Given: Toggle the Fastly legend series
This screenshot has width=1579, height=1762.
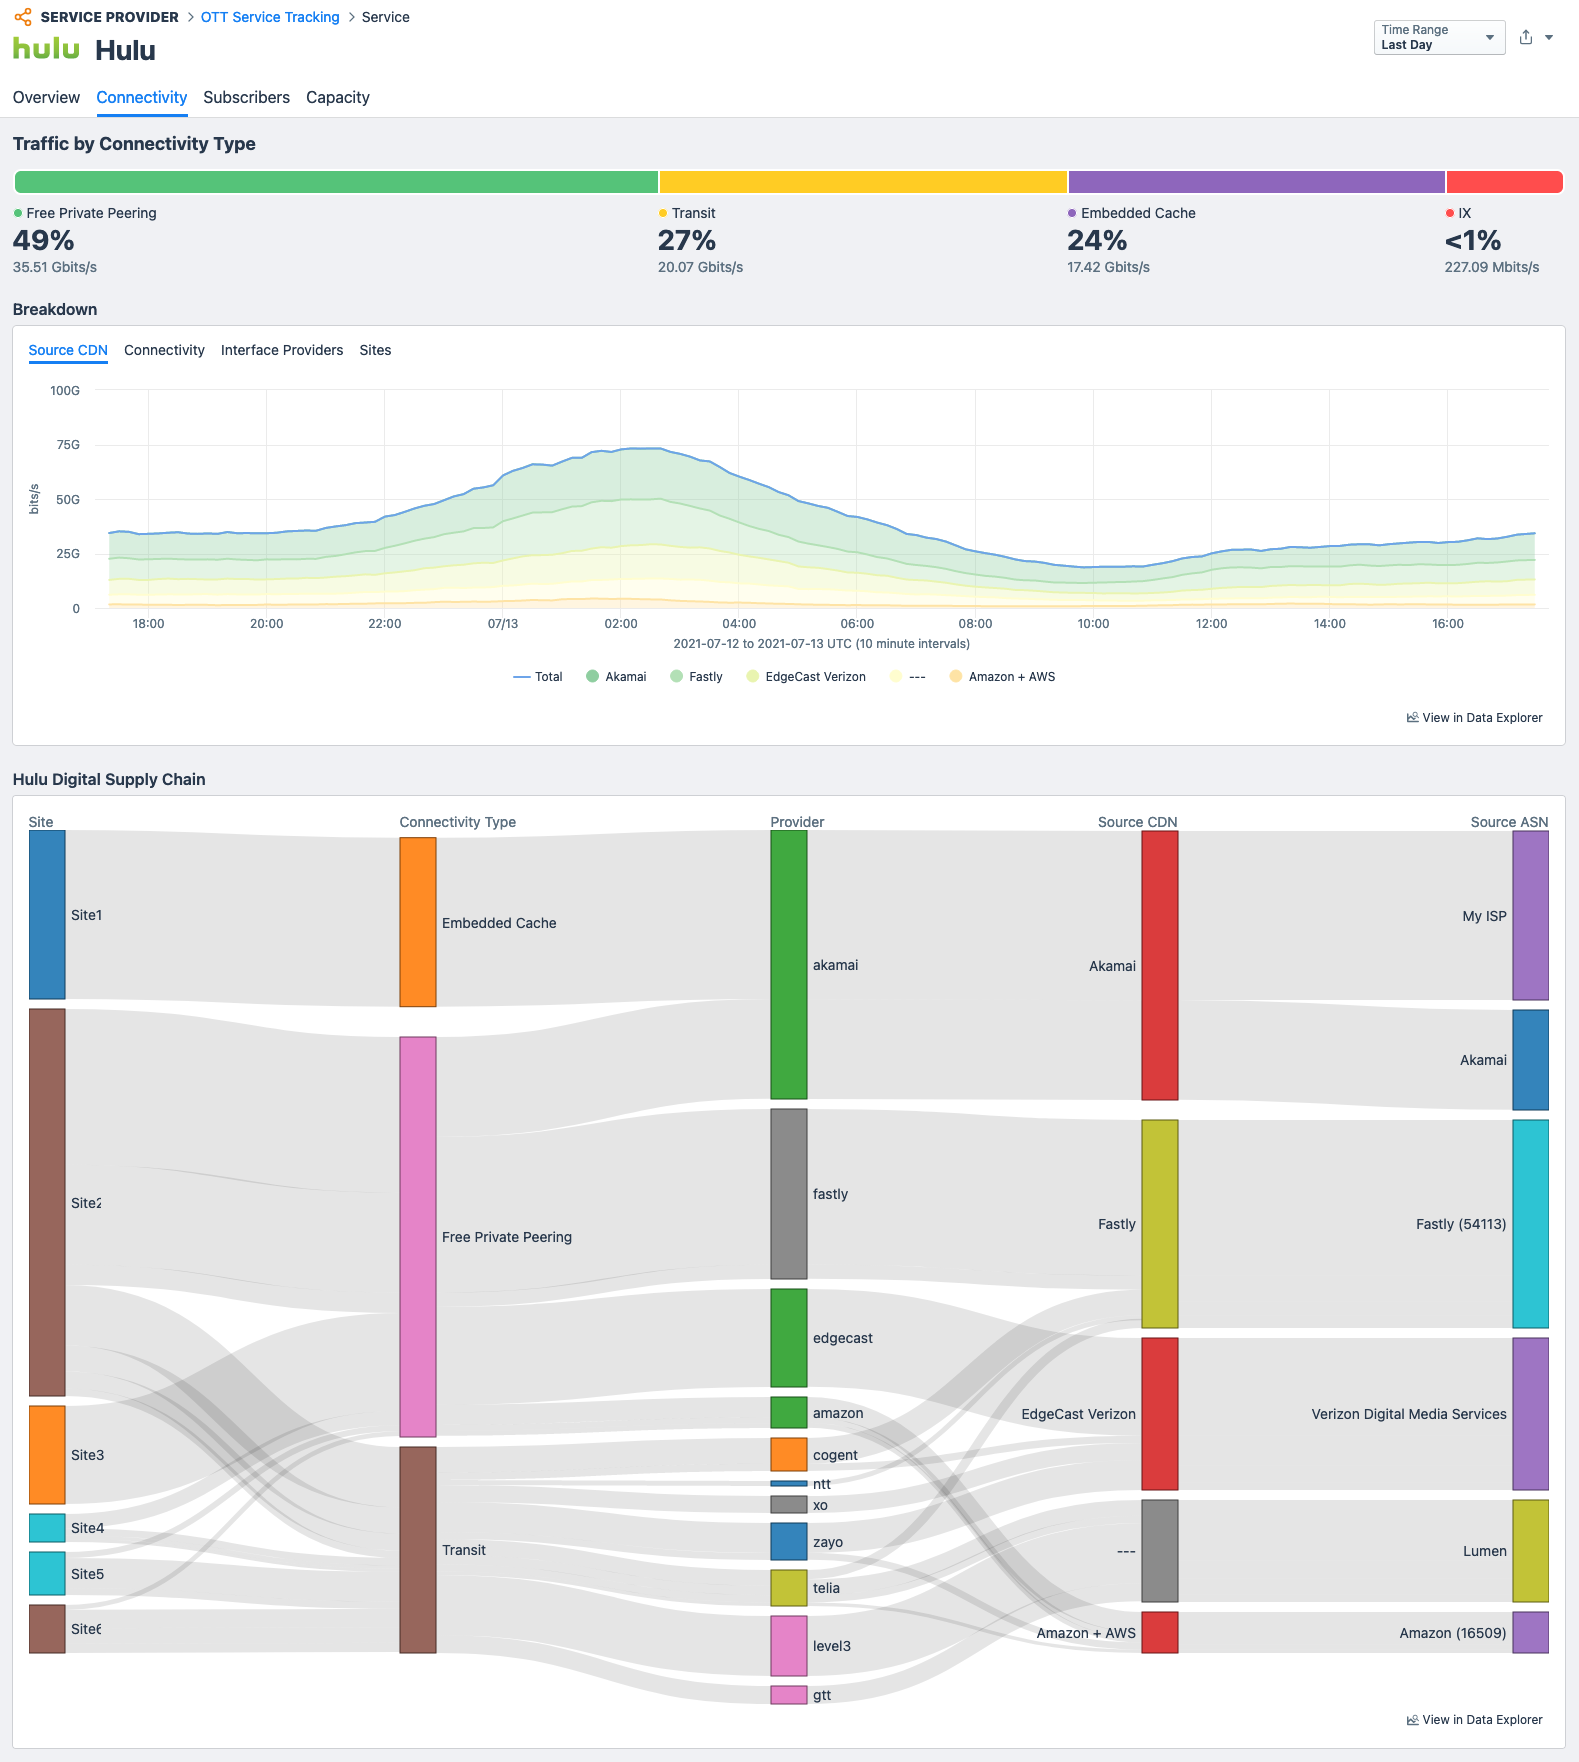Looking at the screenshot, I should point(696,677).
